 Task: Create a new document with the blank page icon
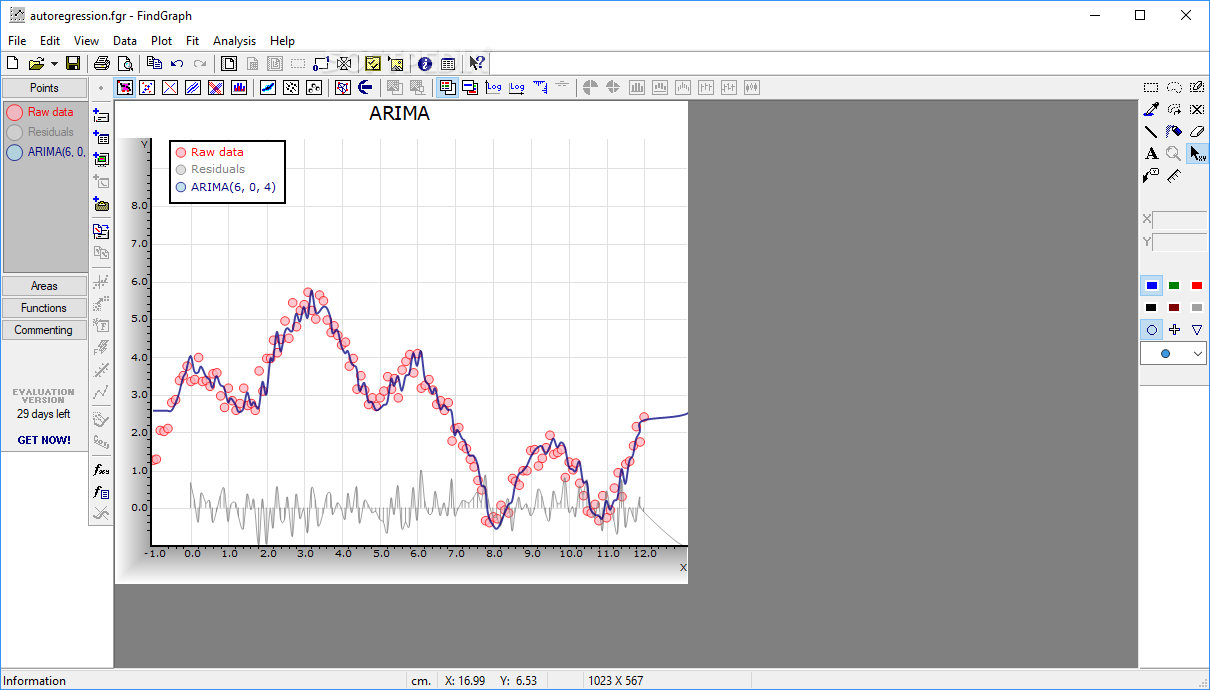tap(13, 63)
